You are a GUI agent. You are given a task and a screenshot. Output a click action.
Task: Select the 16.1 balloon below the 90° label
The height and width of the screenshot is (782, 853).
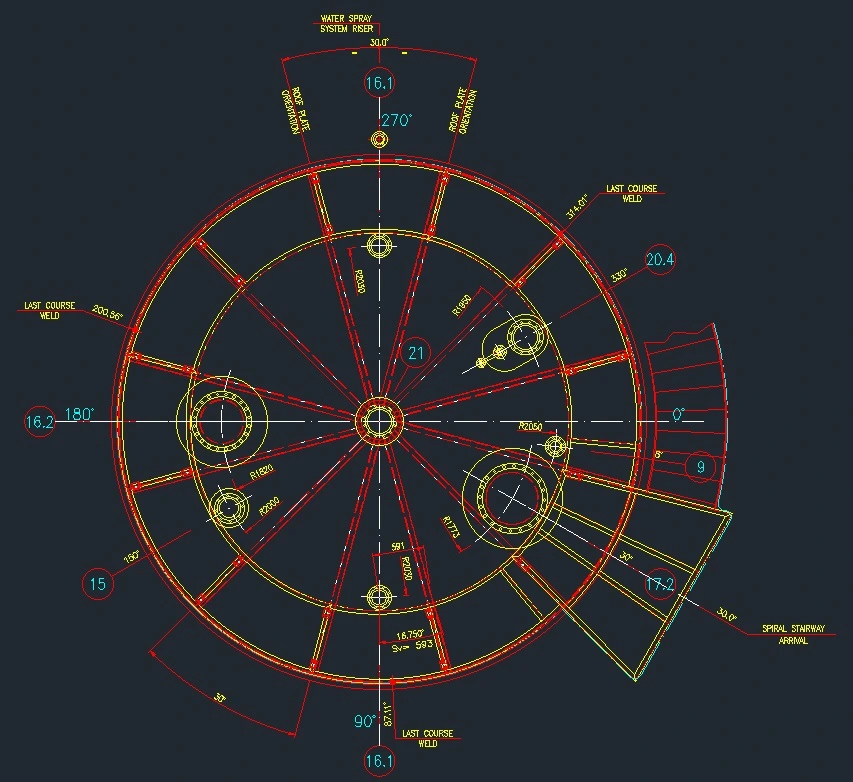click(x=379, y=762)
